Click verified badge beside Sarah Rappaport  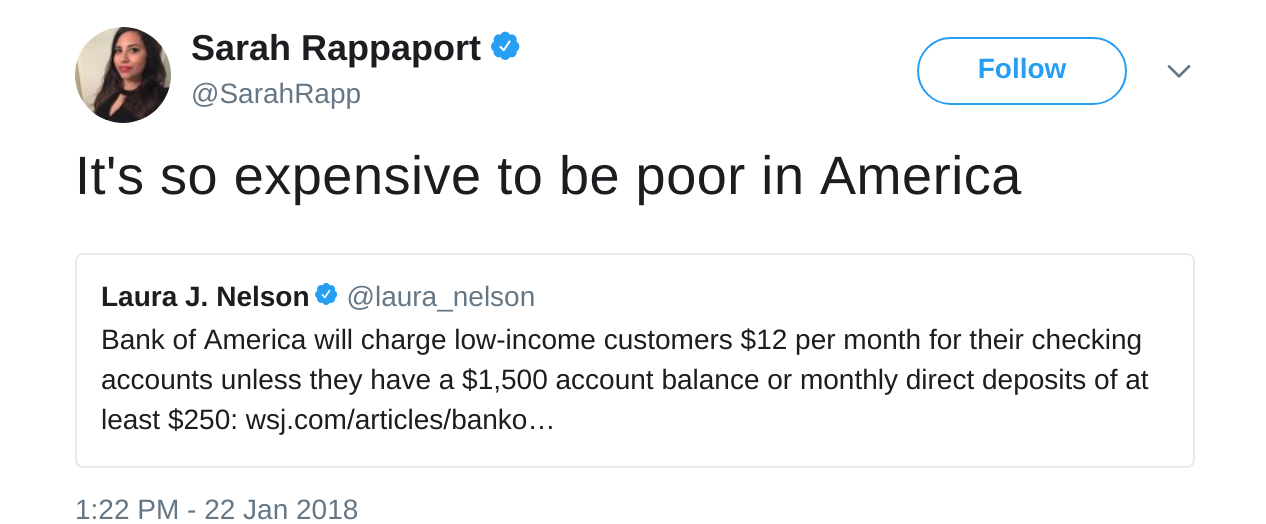tap(505, 46)
